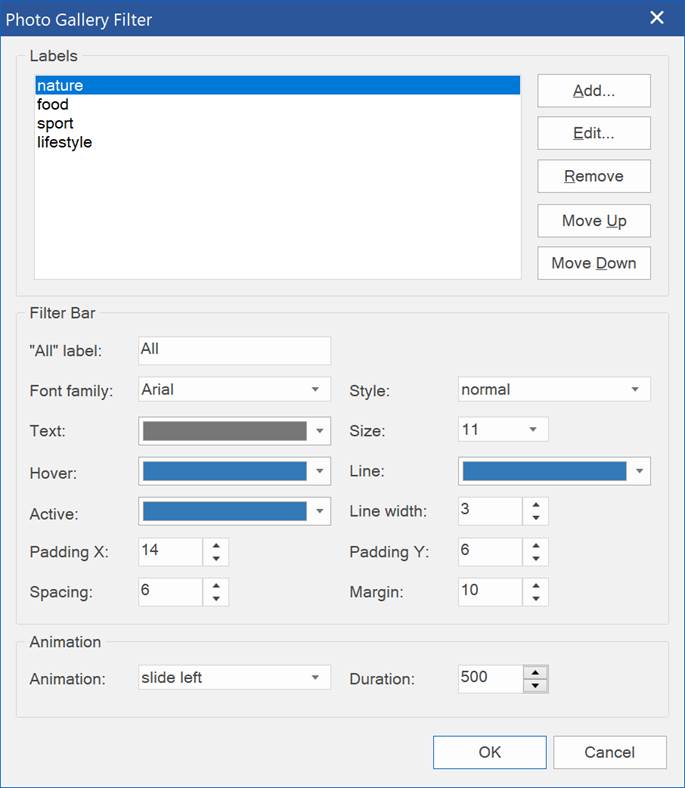The width and height of the screenshot is (685, 788).
Task: Increase Duration spinner up arrow
Action: tap(536, 672)
